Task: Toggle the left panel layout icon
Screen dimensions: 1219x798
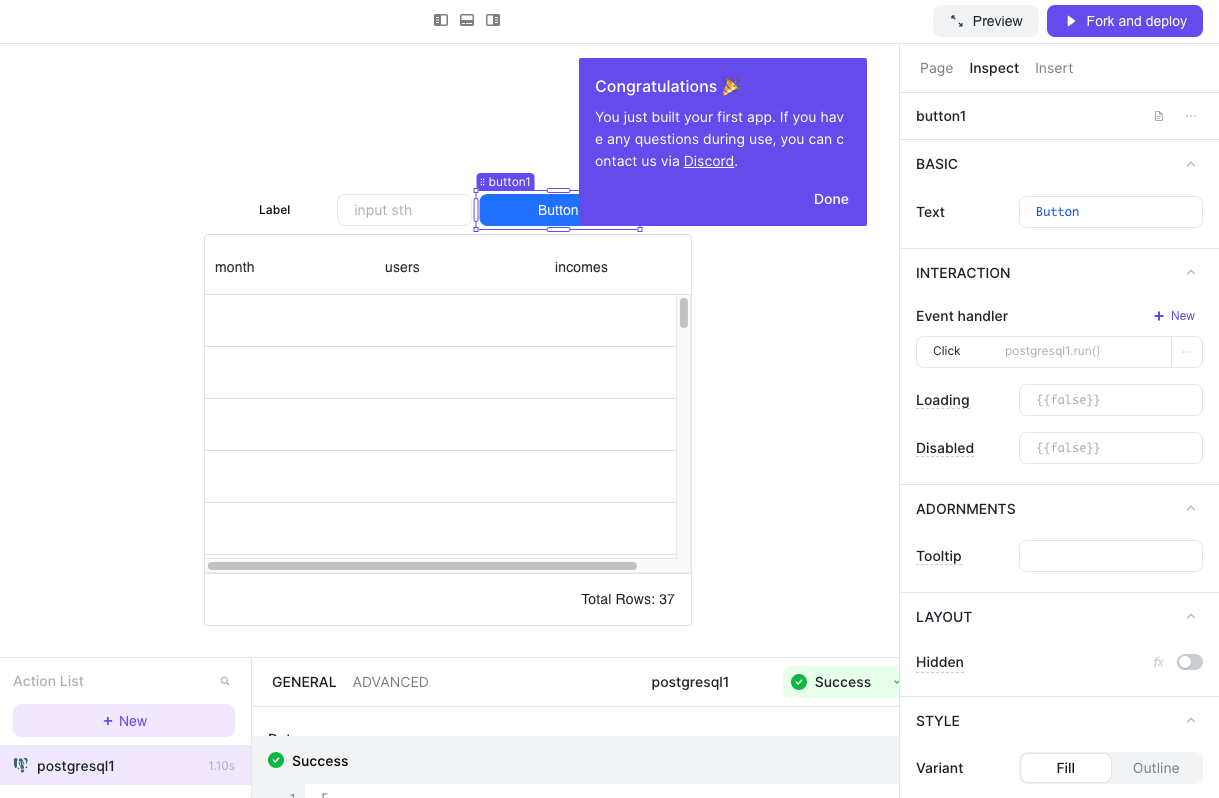Action: point(441,20)
